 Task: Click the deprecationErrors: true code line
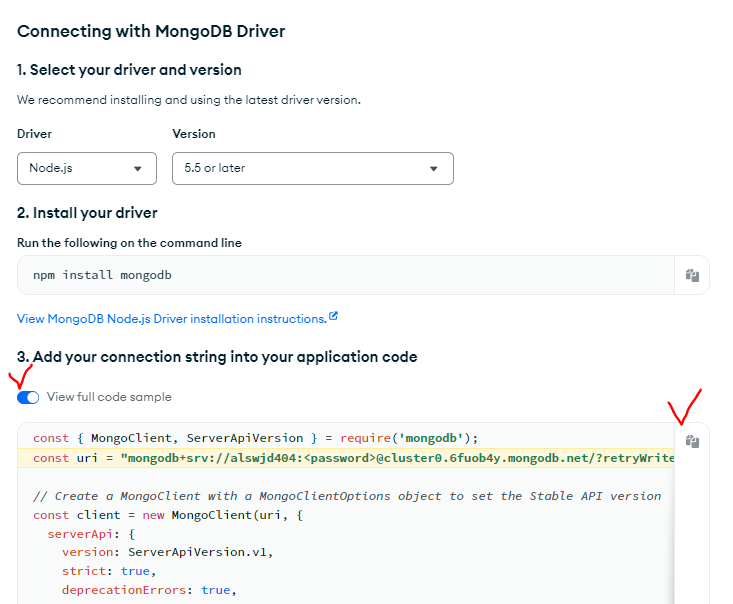click(x=149, y=590)
